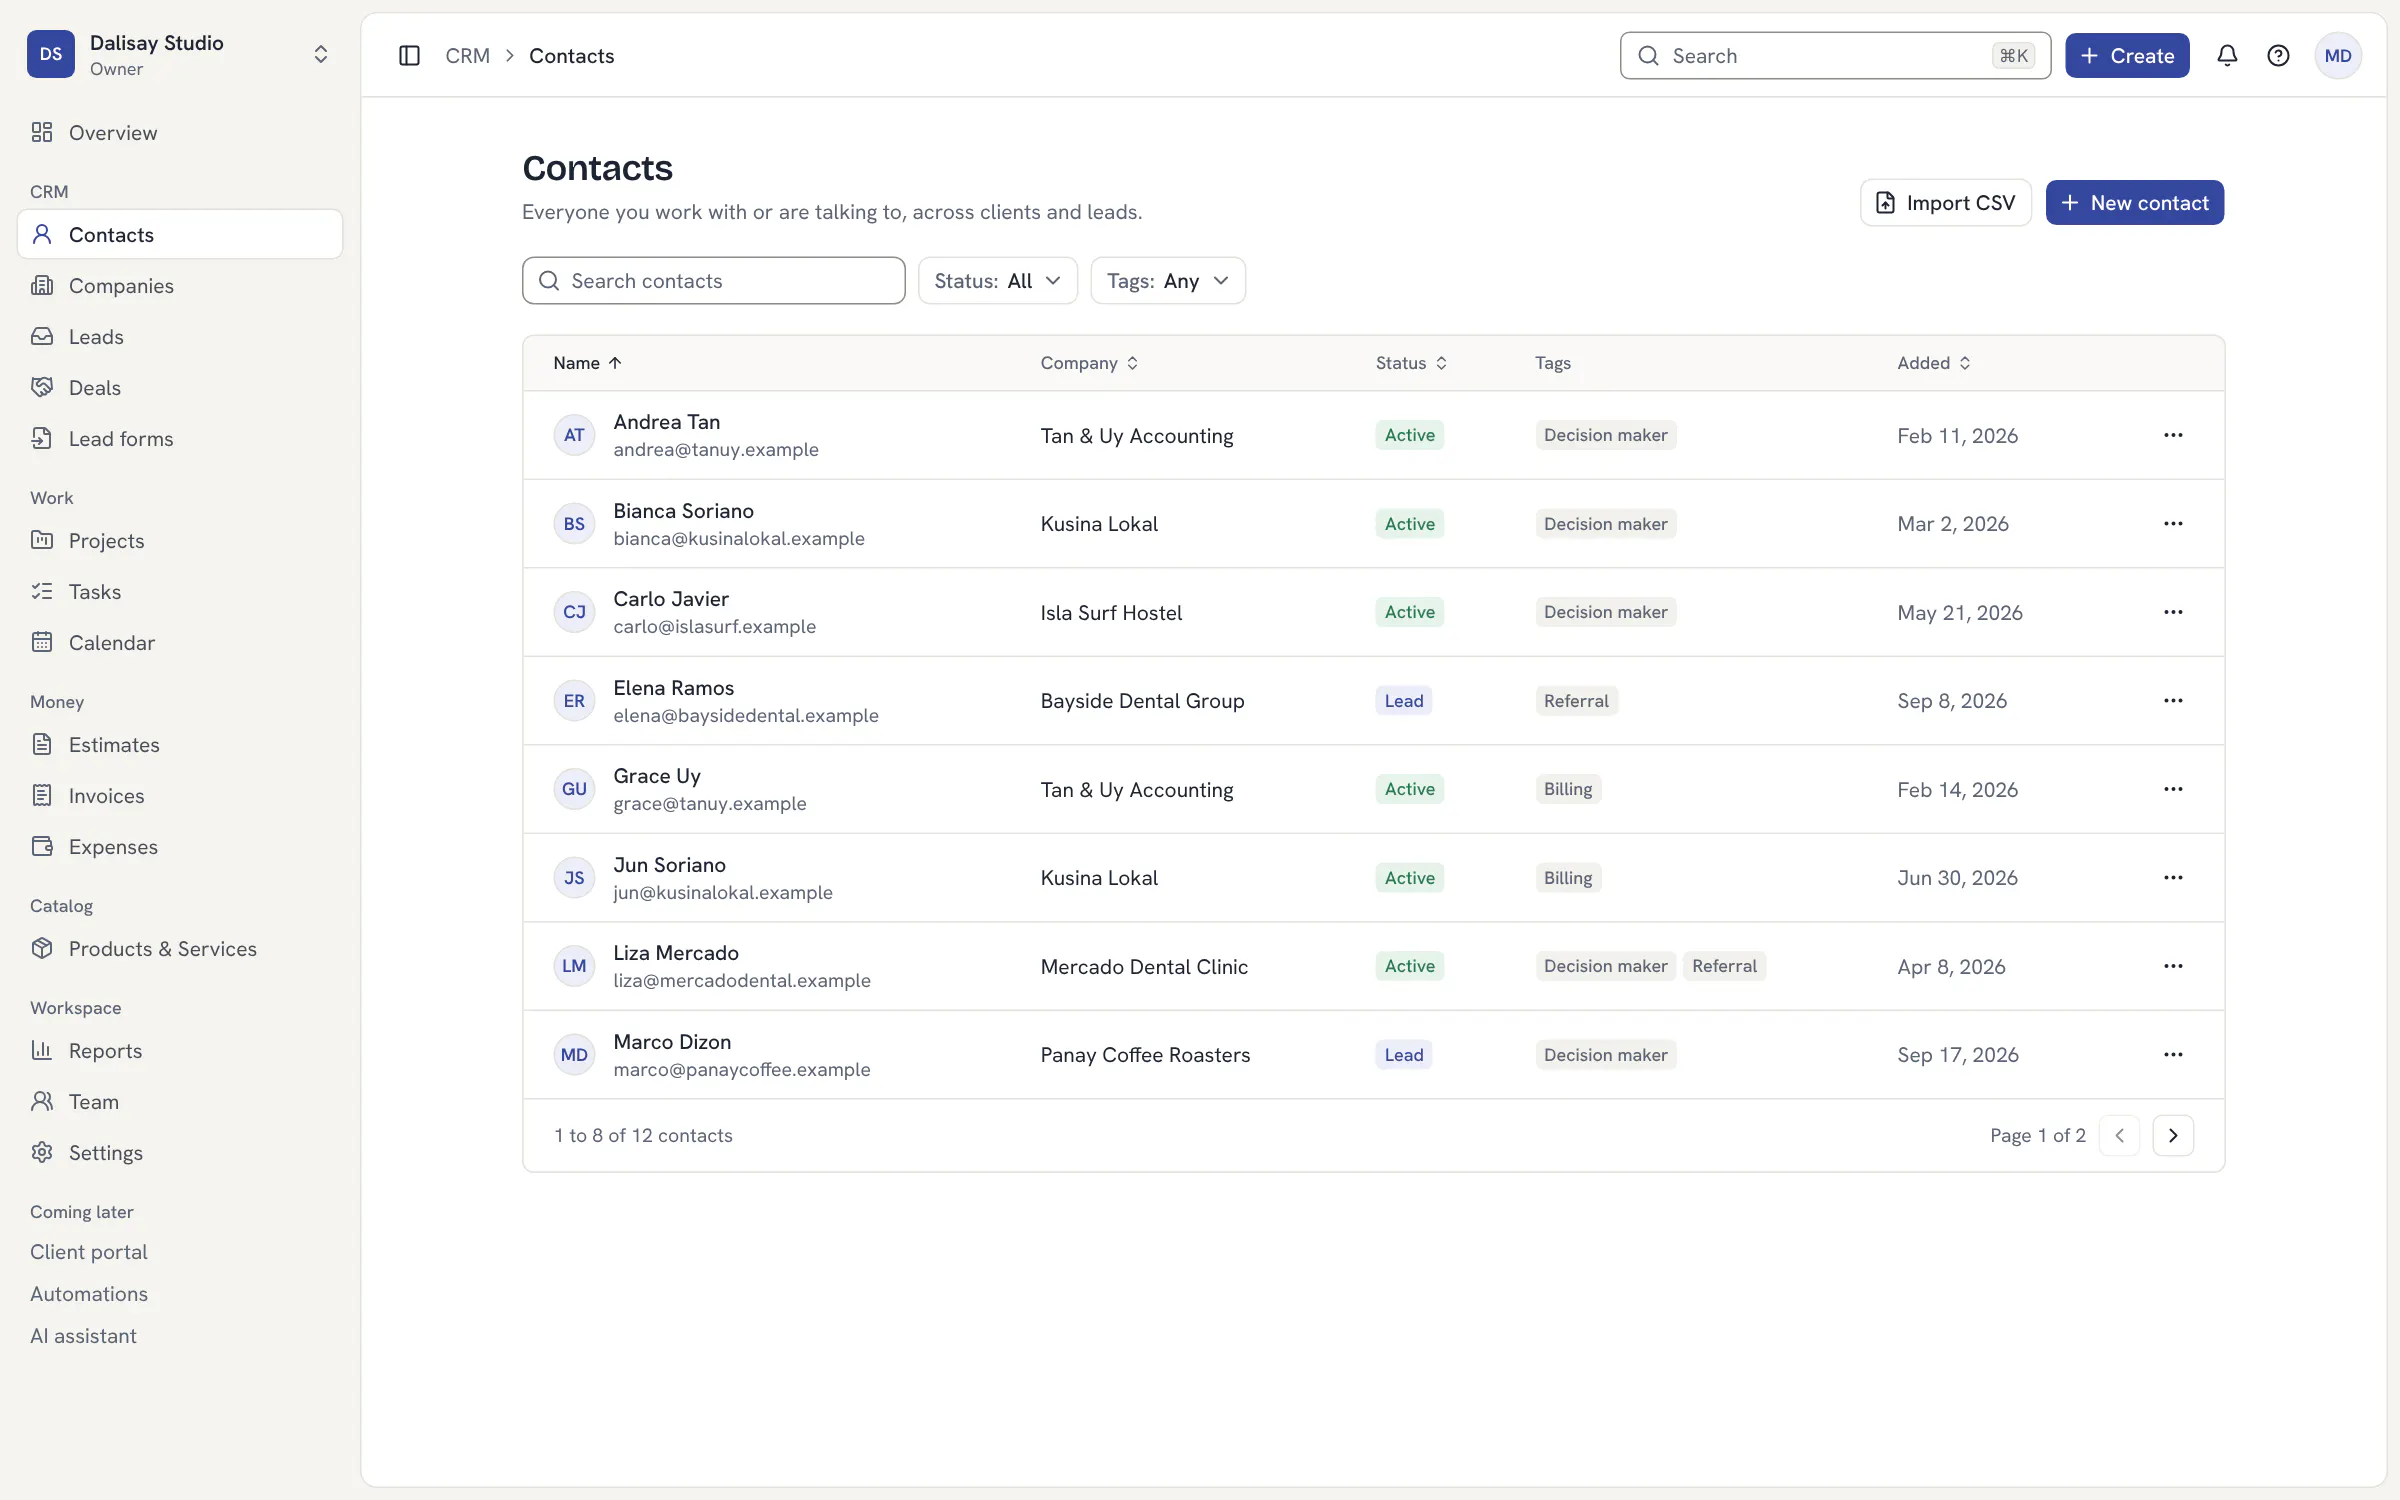Go to Companies in the sidebar

(180, 286)
